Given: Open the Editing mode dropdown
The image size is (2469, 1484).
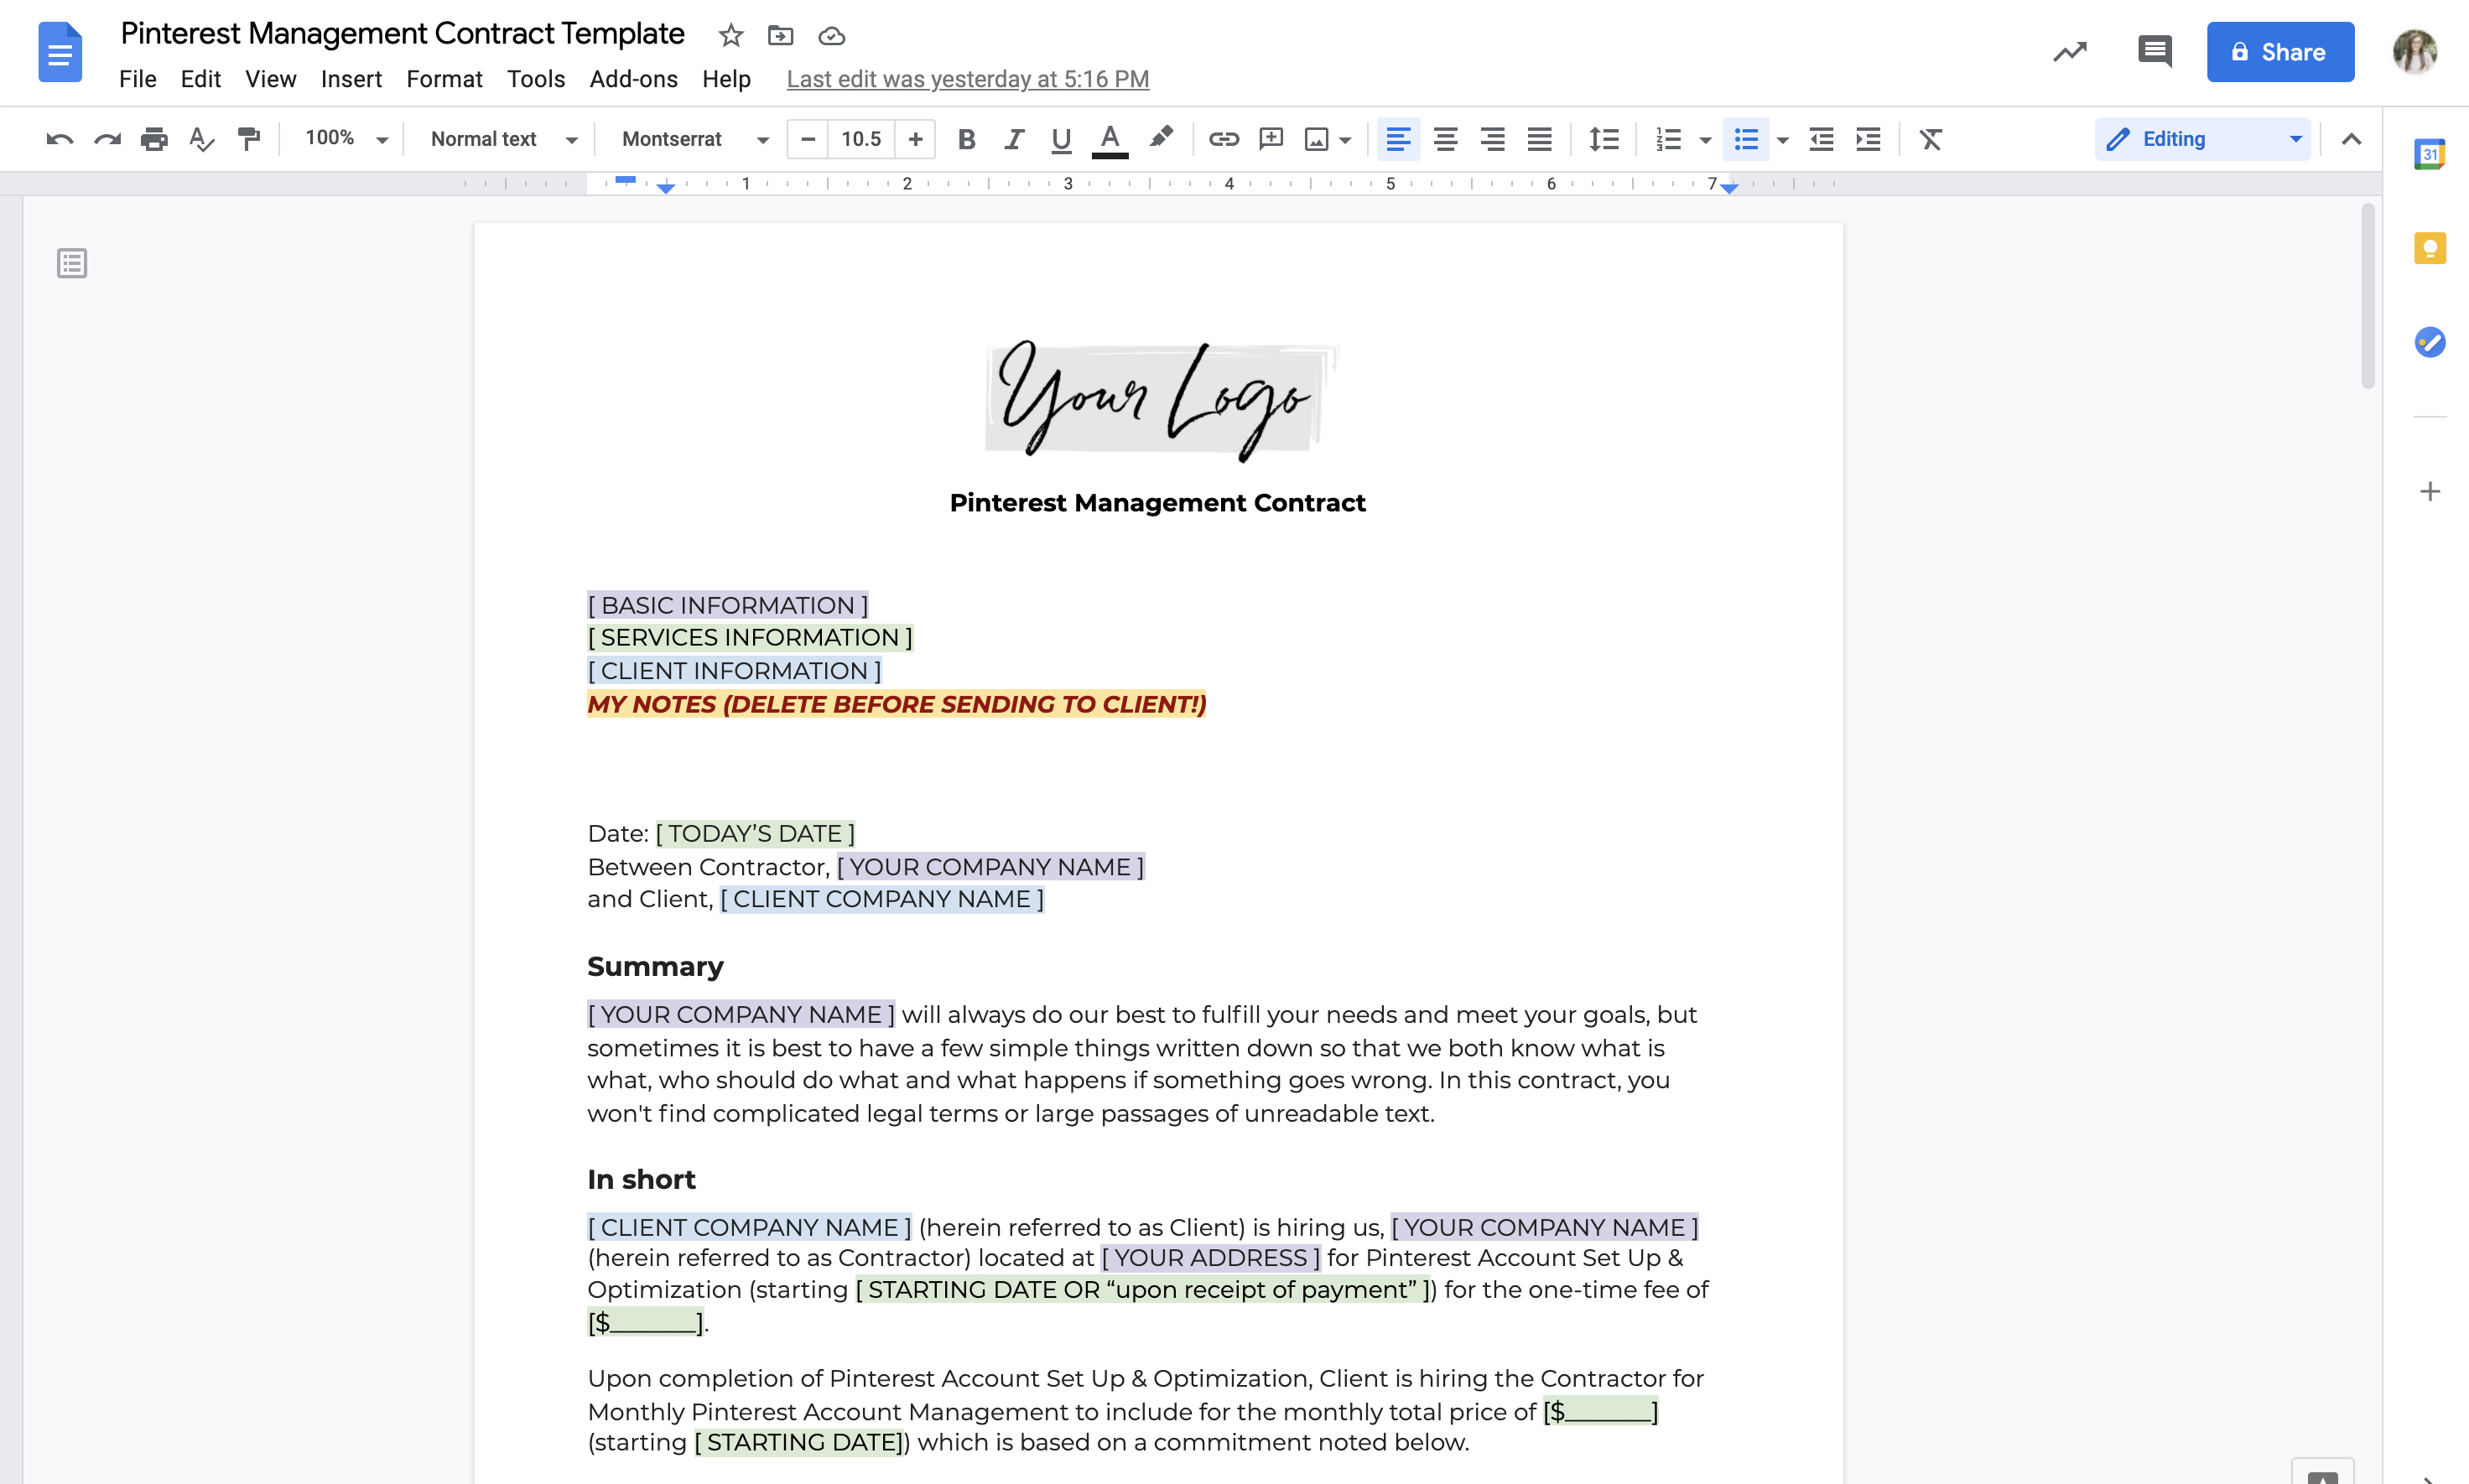Looking at the screenshot, I should point(2204,139).
